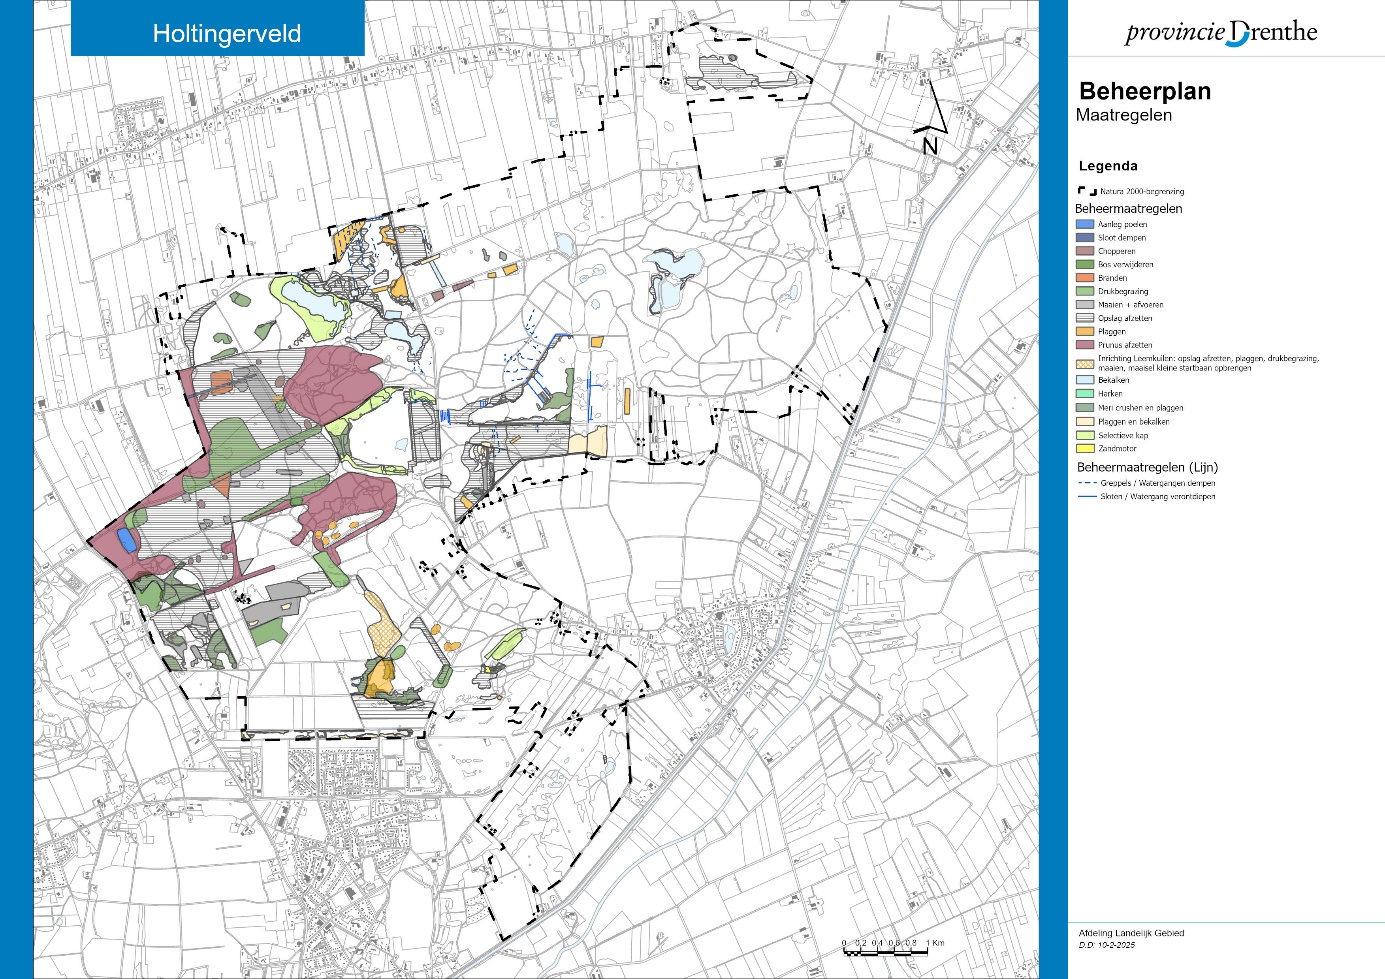The image size is (1385, 979).
Task: Click the Maatregelen subtitle text
Action: point(1123,115)
